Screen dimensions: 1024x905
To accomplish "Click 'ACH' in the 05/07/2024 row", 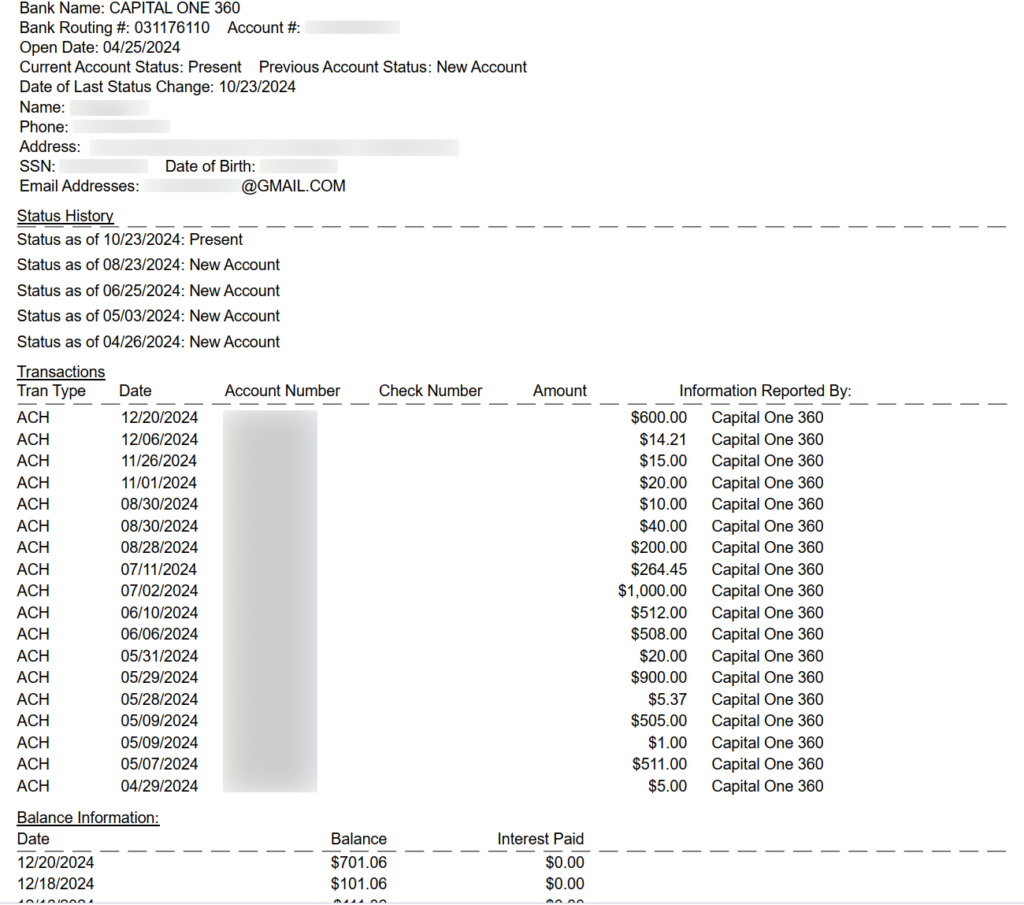I will [33, 764].
